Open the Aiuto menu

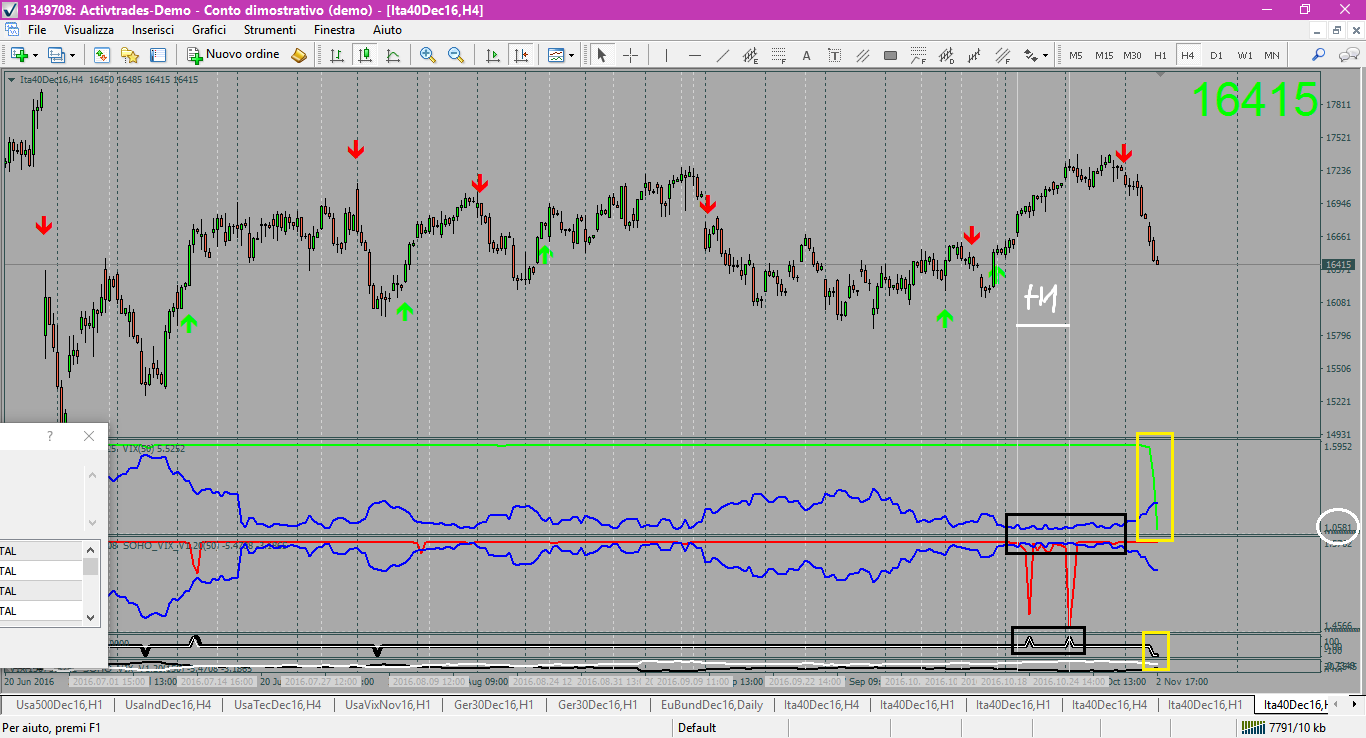tap(388, 30)
